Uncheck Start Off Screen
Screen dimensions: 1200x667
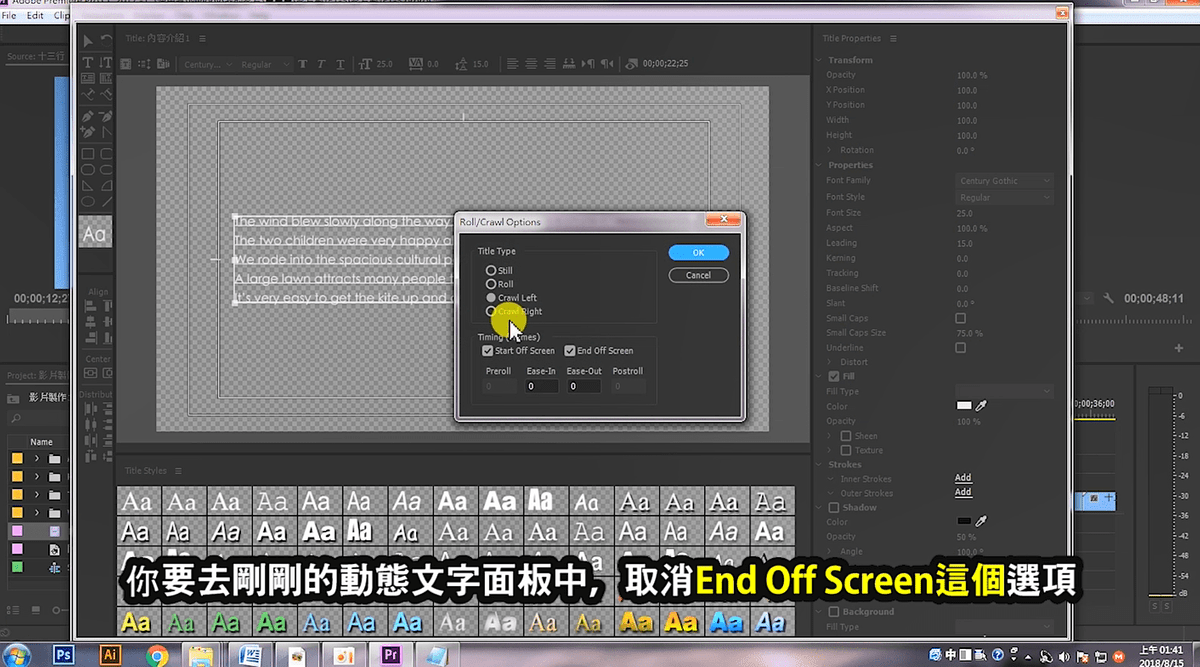487,351
